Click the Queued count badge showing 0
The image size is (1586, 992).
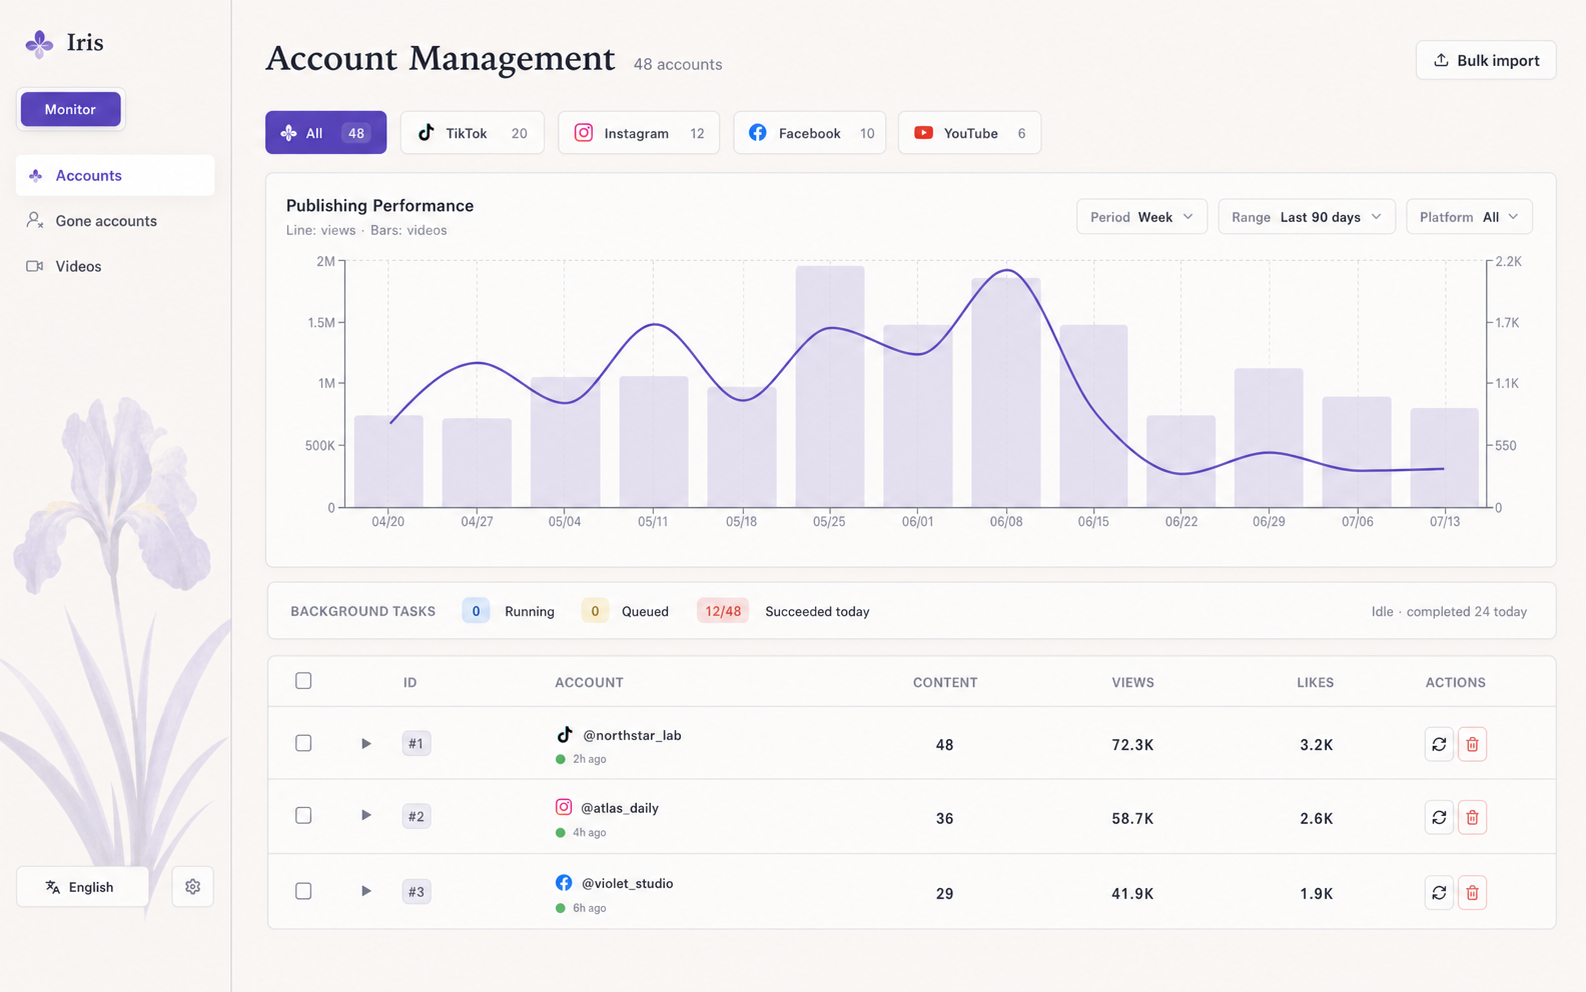(x=595, y=611)
